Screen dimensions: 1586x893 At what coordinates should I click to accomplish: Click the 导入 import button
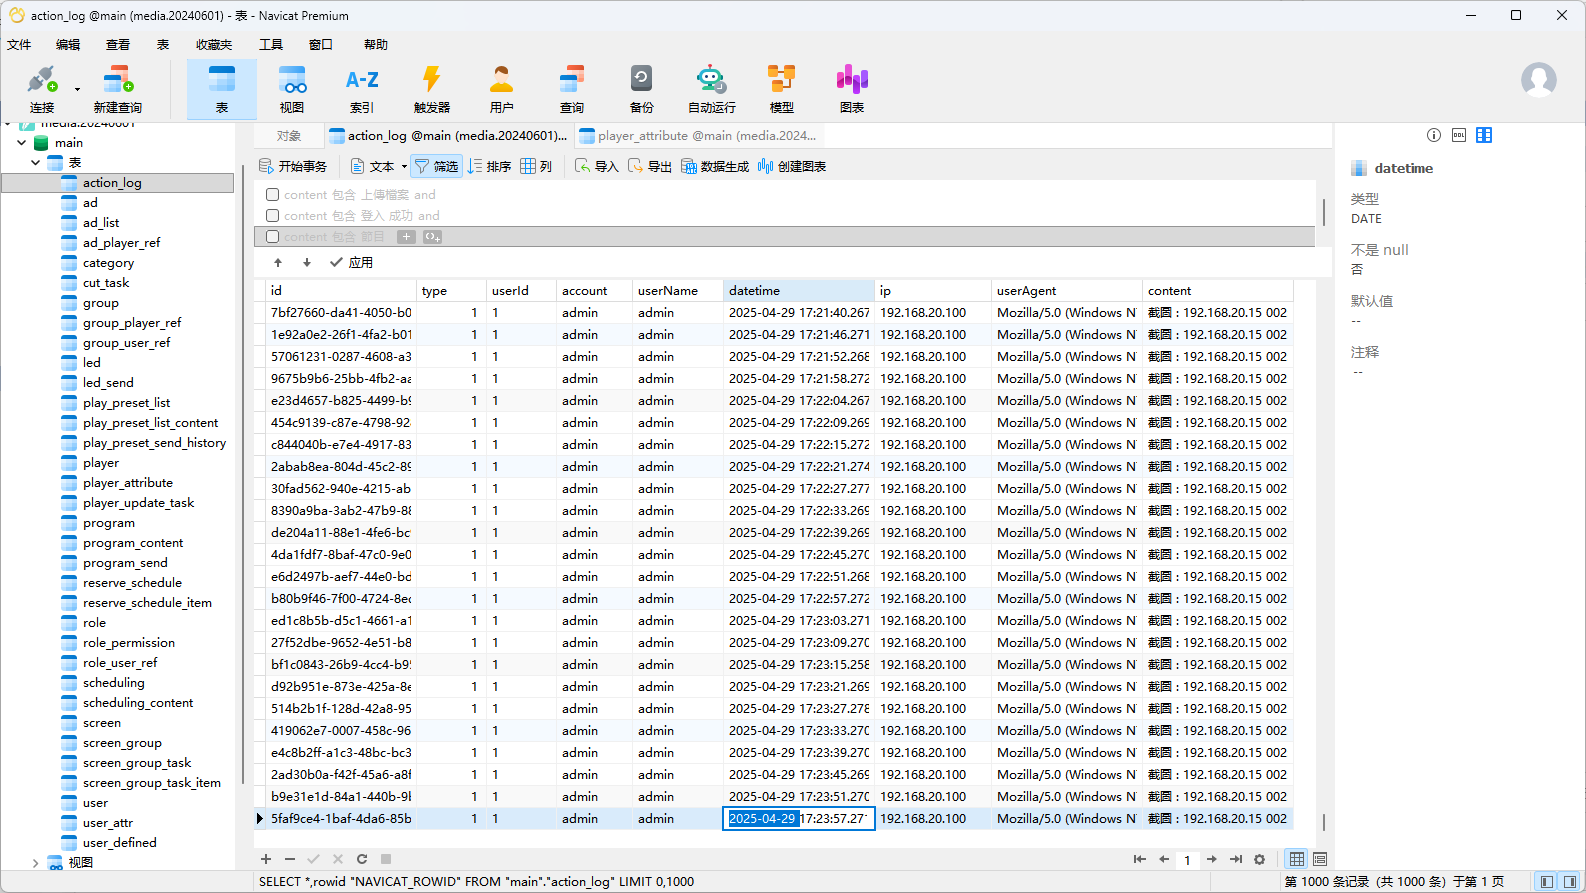597,166
